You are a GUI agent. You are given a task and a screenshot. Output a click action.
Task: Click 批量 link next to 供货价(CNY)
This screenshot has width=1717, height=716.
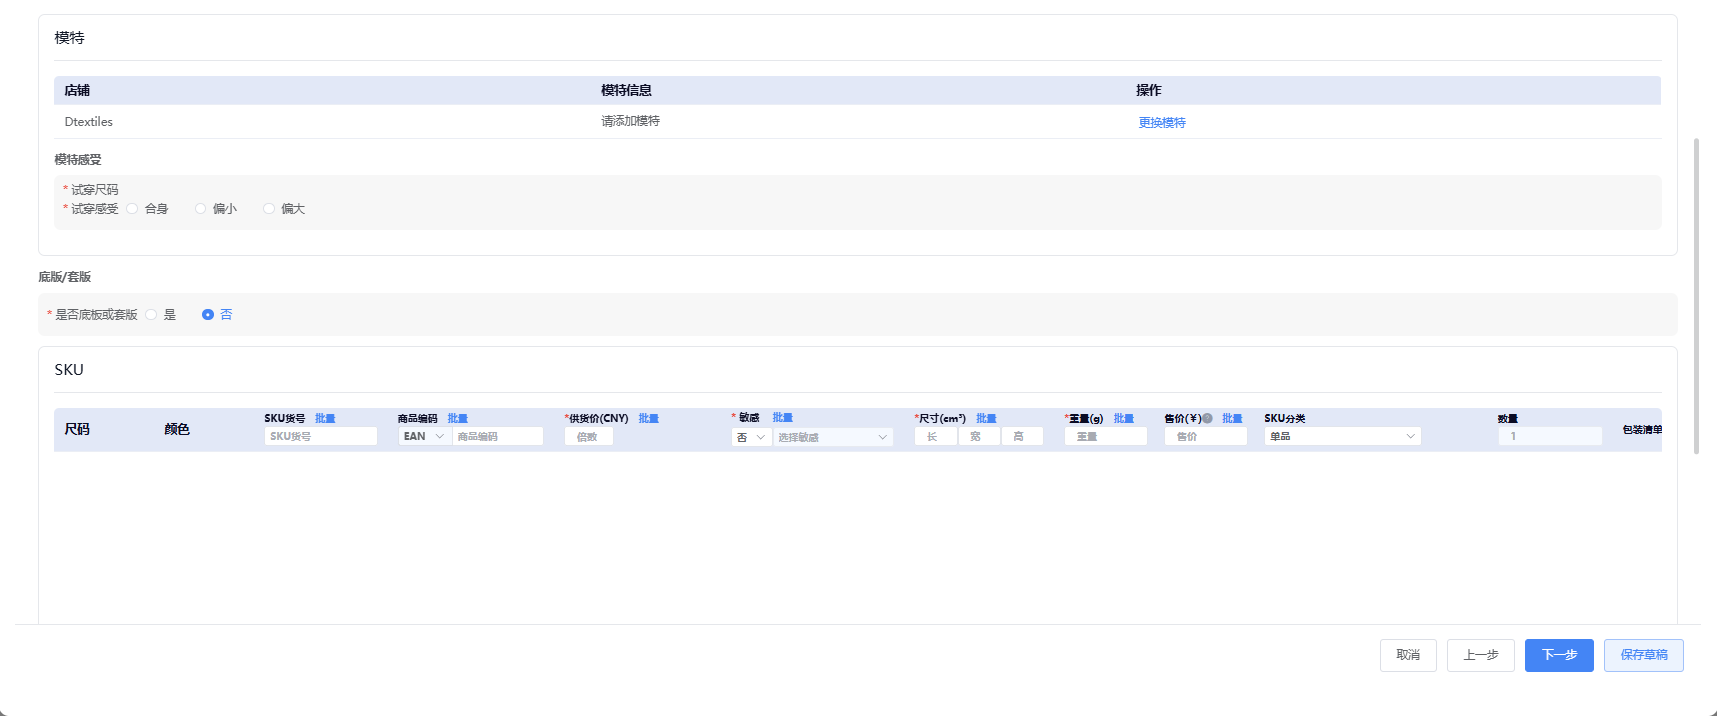(648, 419)
